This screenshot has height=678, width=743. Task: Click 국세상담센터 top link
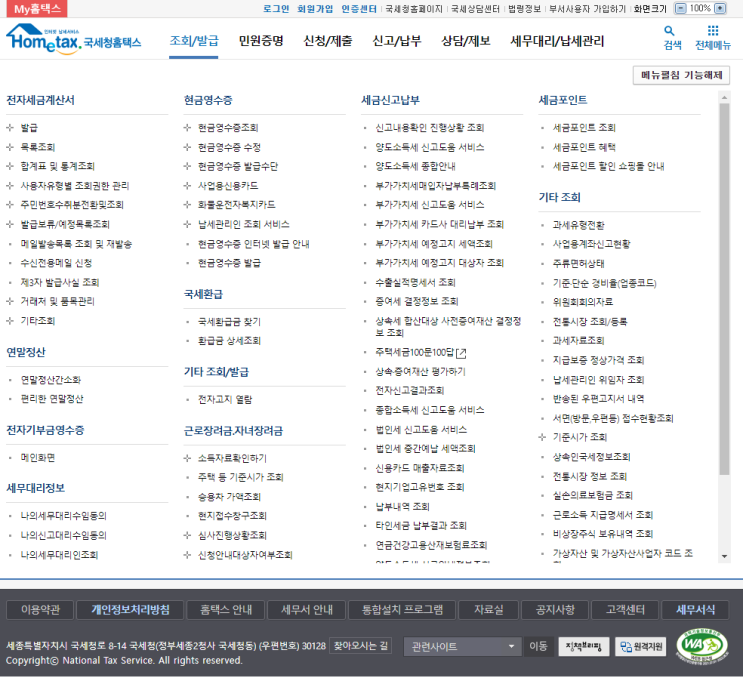[x=475, y=9]
